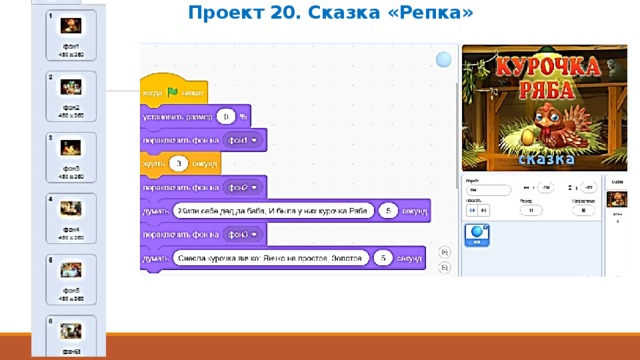Image resolution: width=640 pixels, height=360 pixels.
Task: Click the script area vertical scrollbar
Action: (x=457, y=136)
